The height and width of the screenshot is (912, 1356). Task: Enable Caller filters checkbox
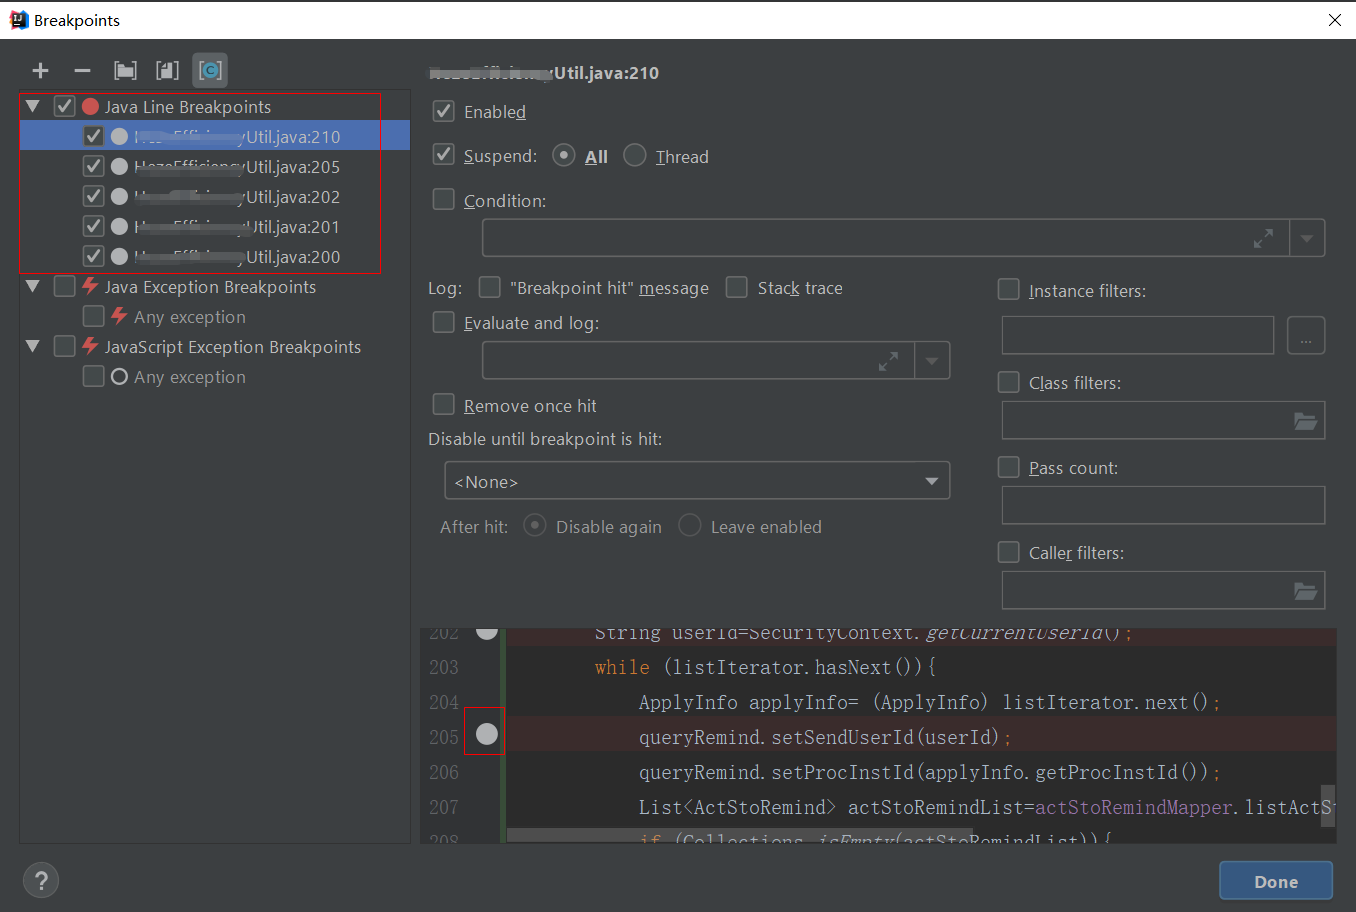coord(1009,552)
